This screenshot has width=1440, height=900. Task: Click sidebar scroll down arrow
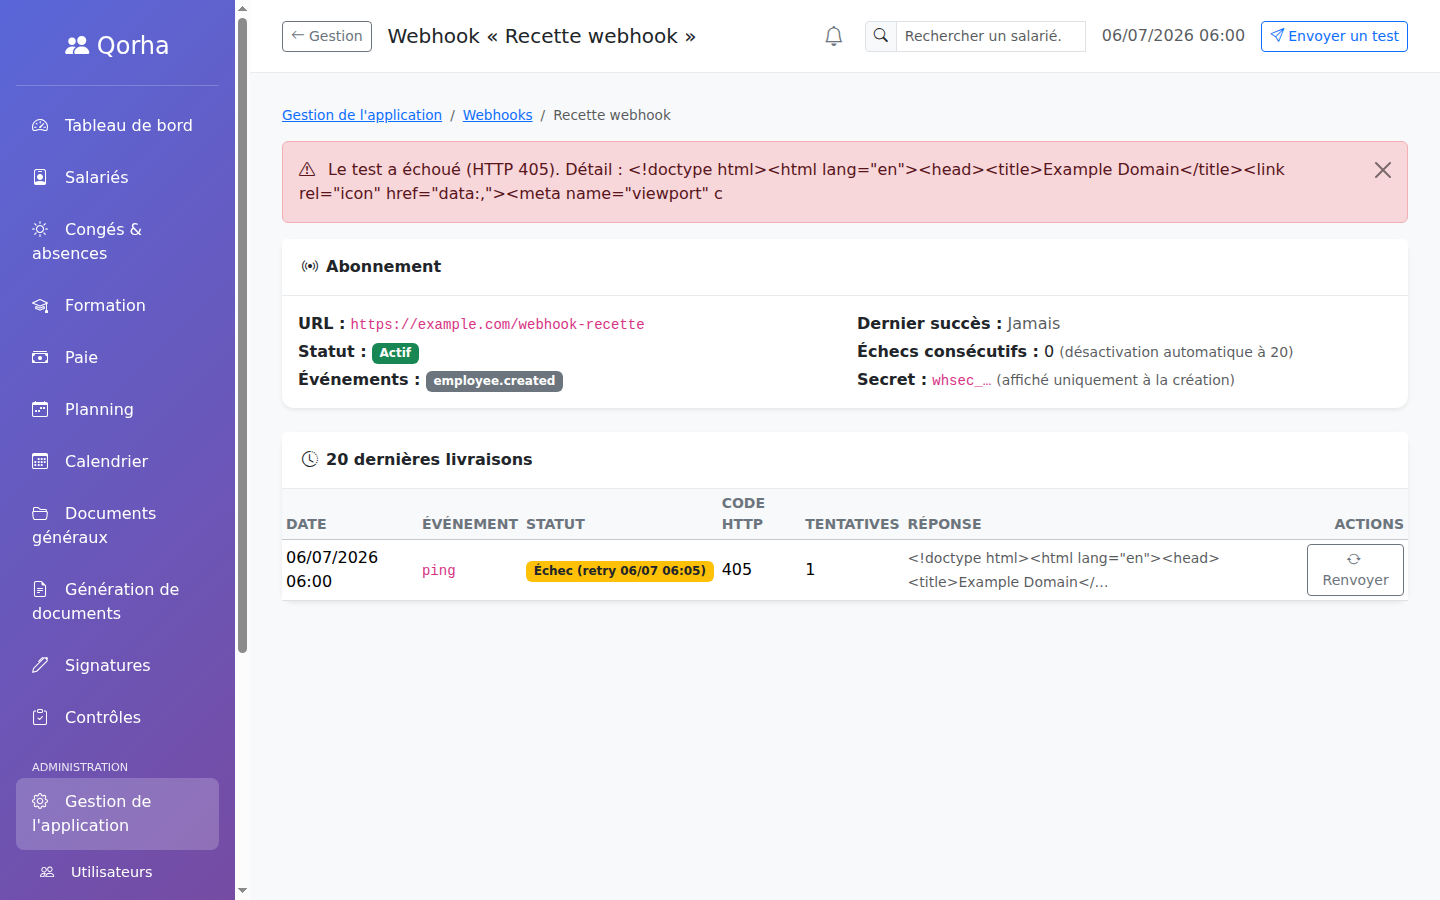[242, 890]
